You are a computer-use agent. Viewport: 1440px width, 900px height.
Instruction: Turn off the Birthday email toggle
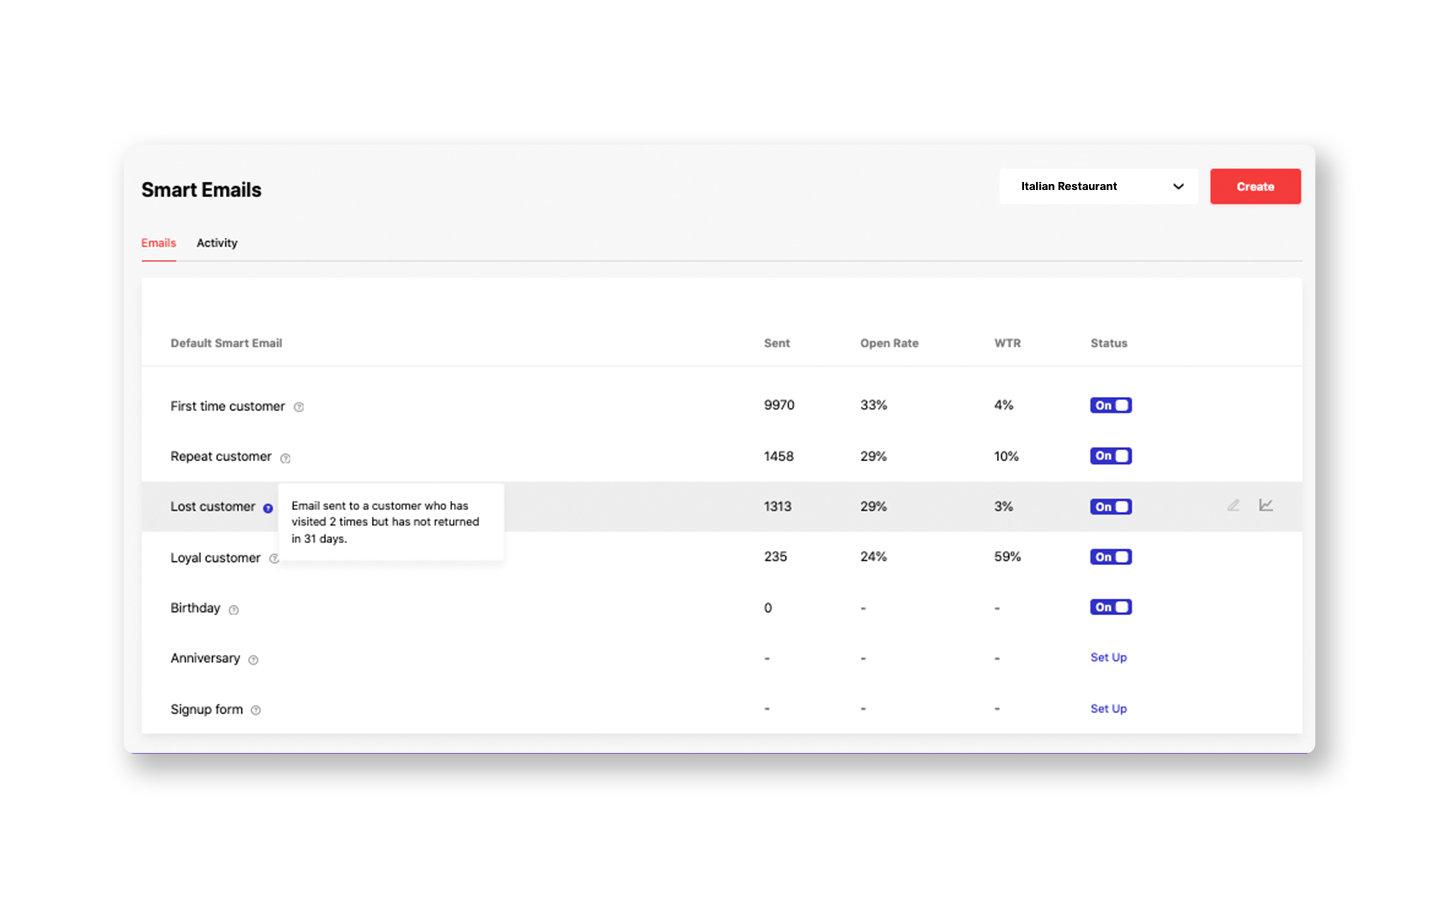tap(1111, 607)
